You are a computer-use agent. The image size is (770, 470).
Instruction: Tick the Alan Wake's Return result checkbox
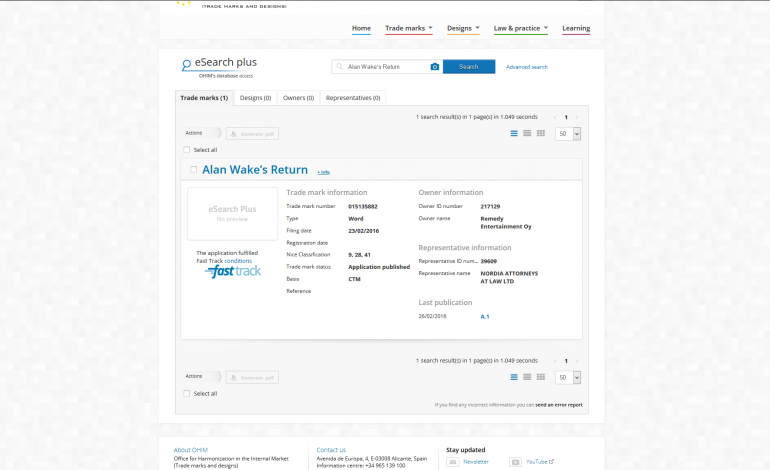coord(194,170)
